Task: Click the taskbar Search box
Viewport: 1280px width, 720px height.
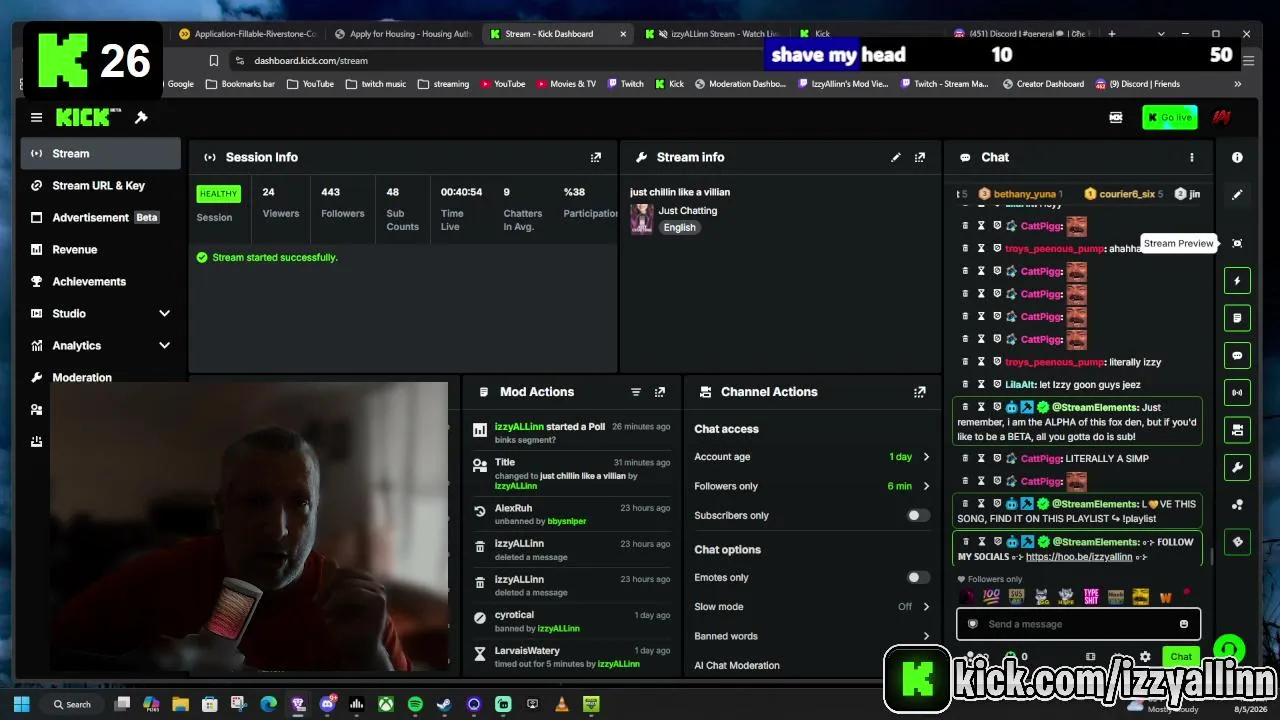Action: (x=73, y=704)
